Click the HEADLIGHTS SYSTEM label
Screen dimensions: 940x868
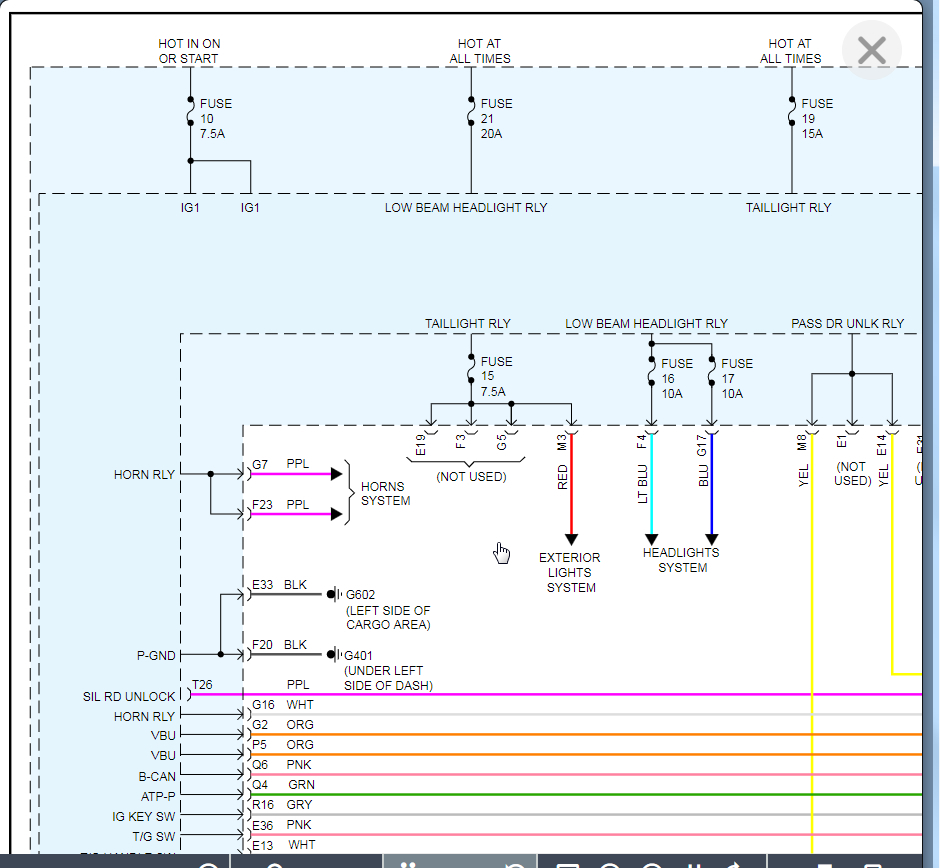coord(682,560)
